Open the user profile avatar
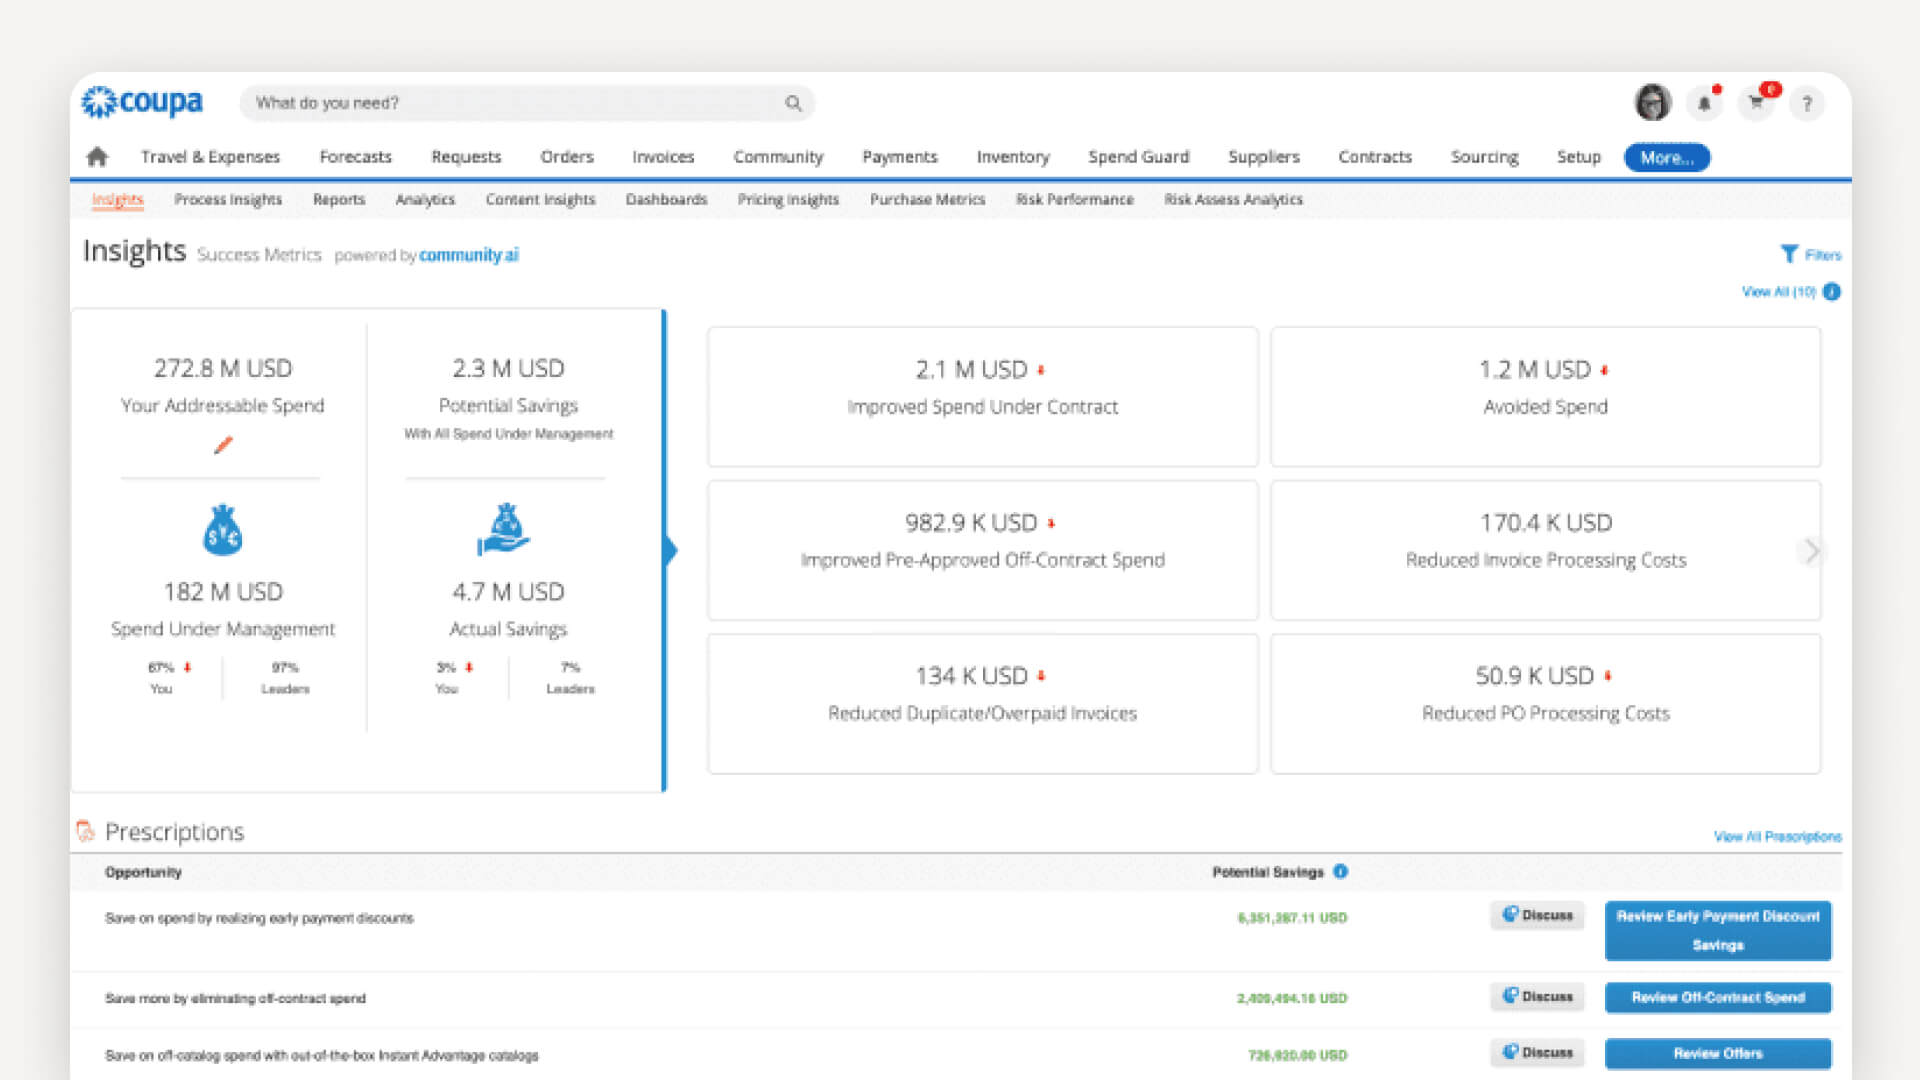This screenshot has height=1080, width=1920. pos(1653,103)
